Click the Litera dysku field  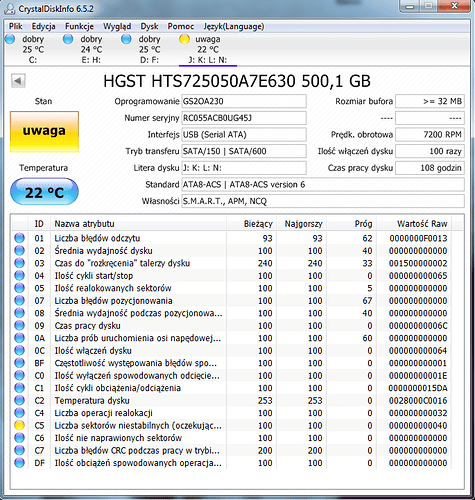[x=244, y=168]
